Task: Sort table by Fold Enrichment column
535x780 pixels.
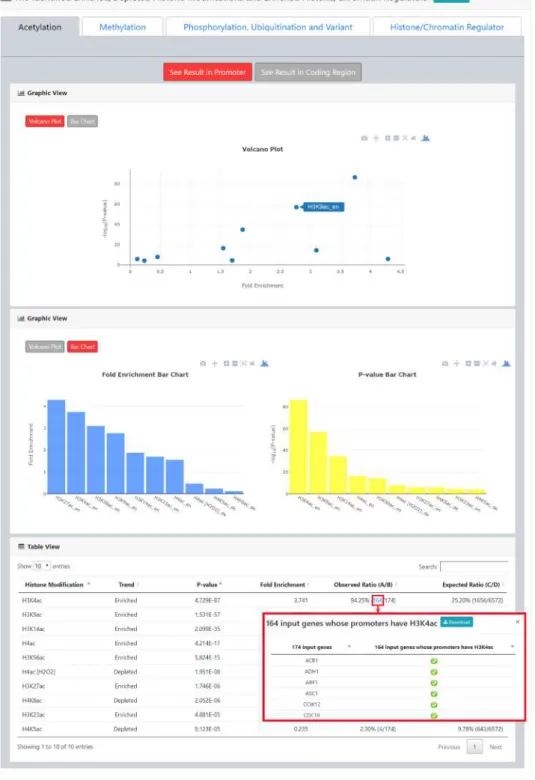Action: (x=283, y=585)
